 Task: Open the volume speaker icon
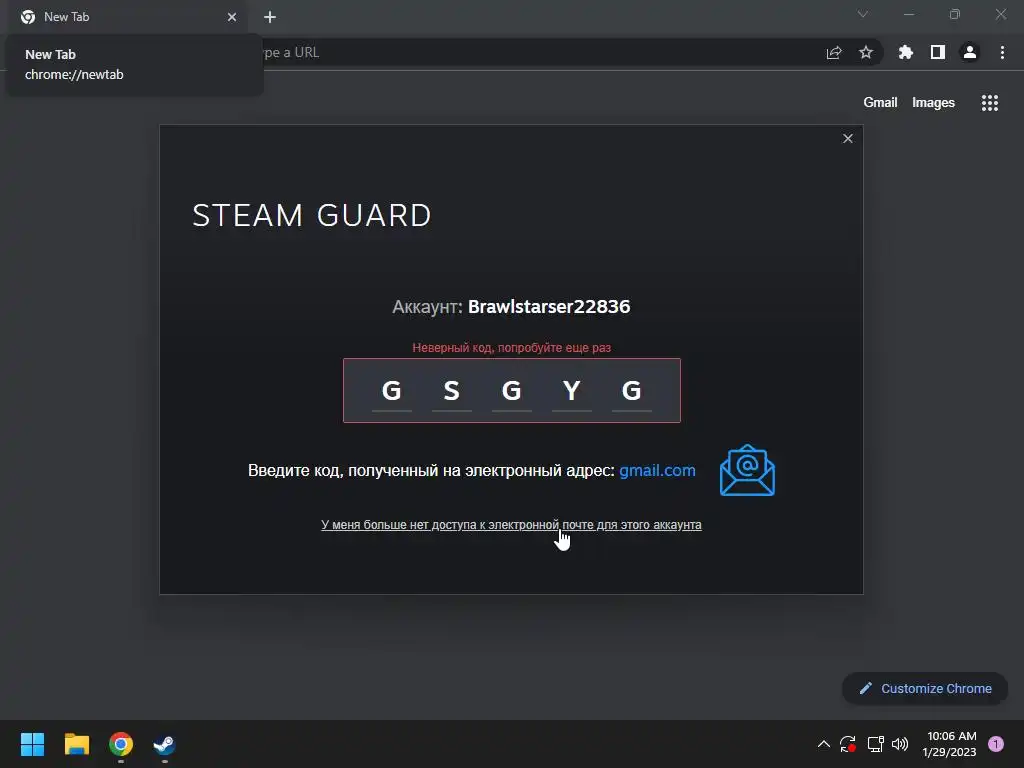coord(900,744)
